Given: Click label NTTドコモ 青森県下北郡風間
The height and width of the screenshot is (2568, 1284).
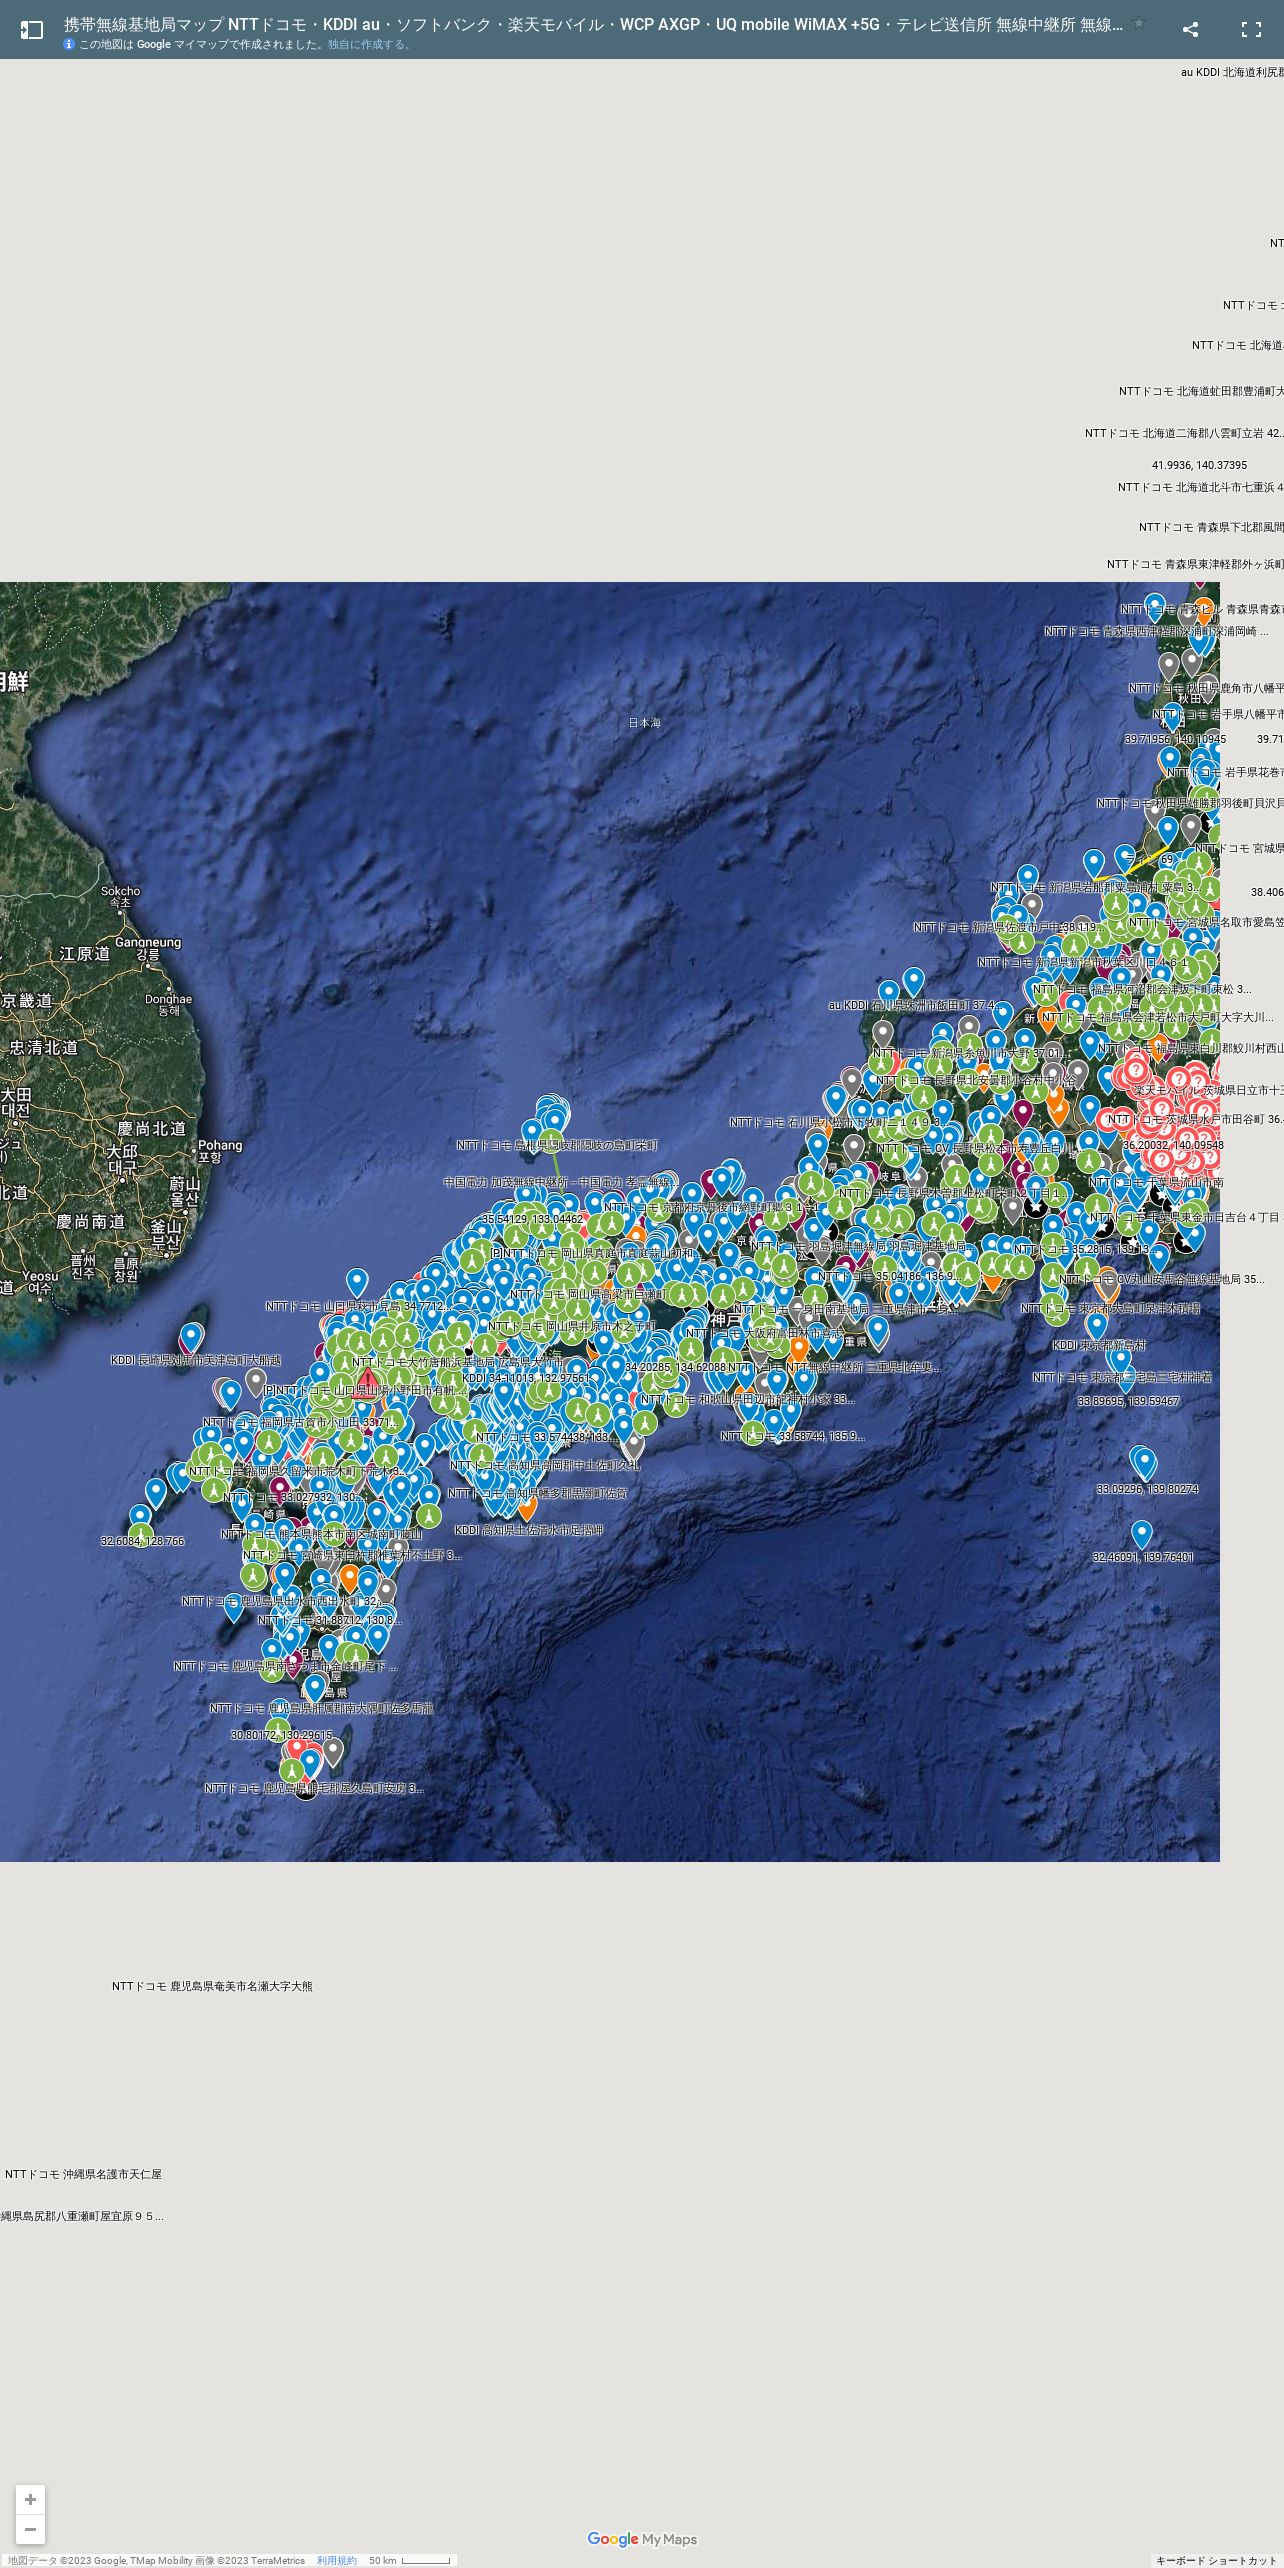Looking at the screenshot, I should pos(1211,527).
